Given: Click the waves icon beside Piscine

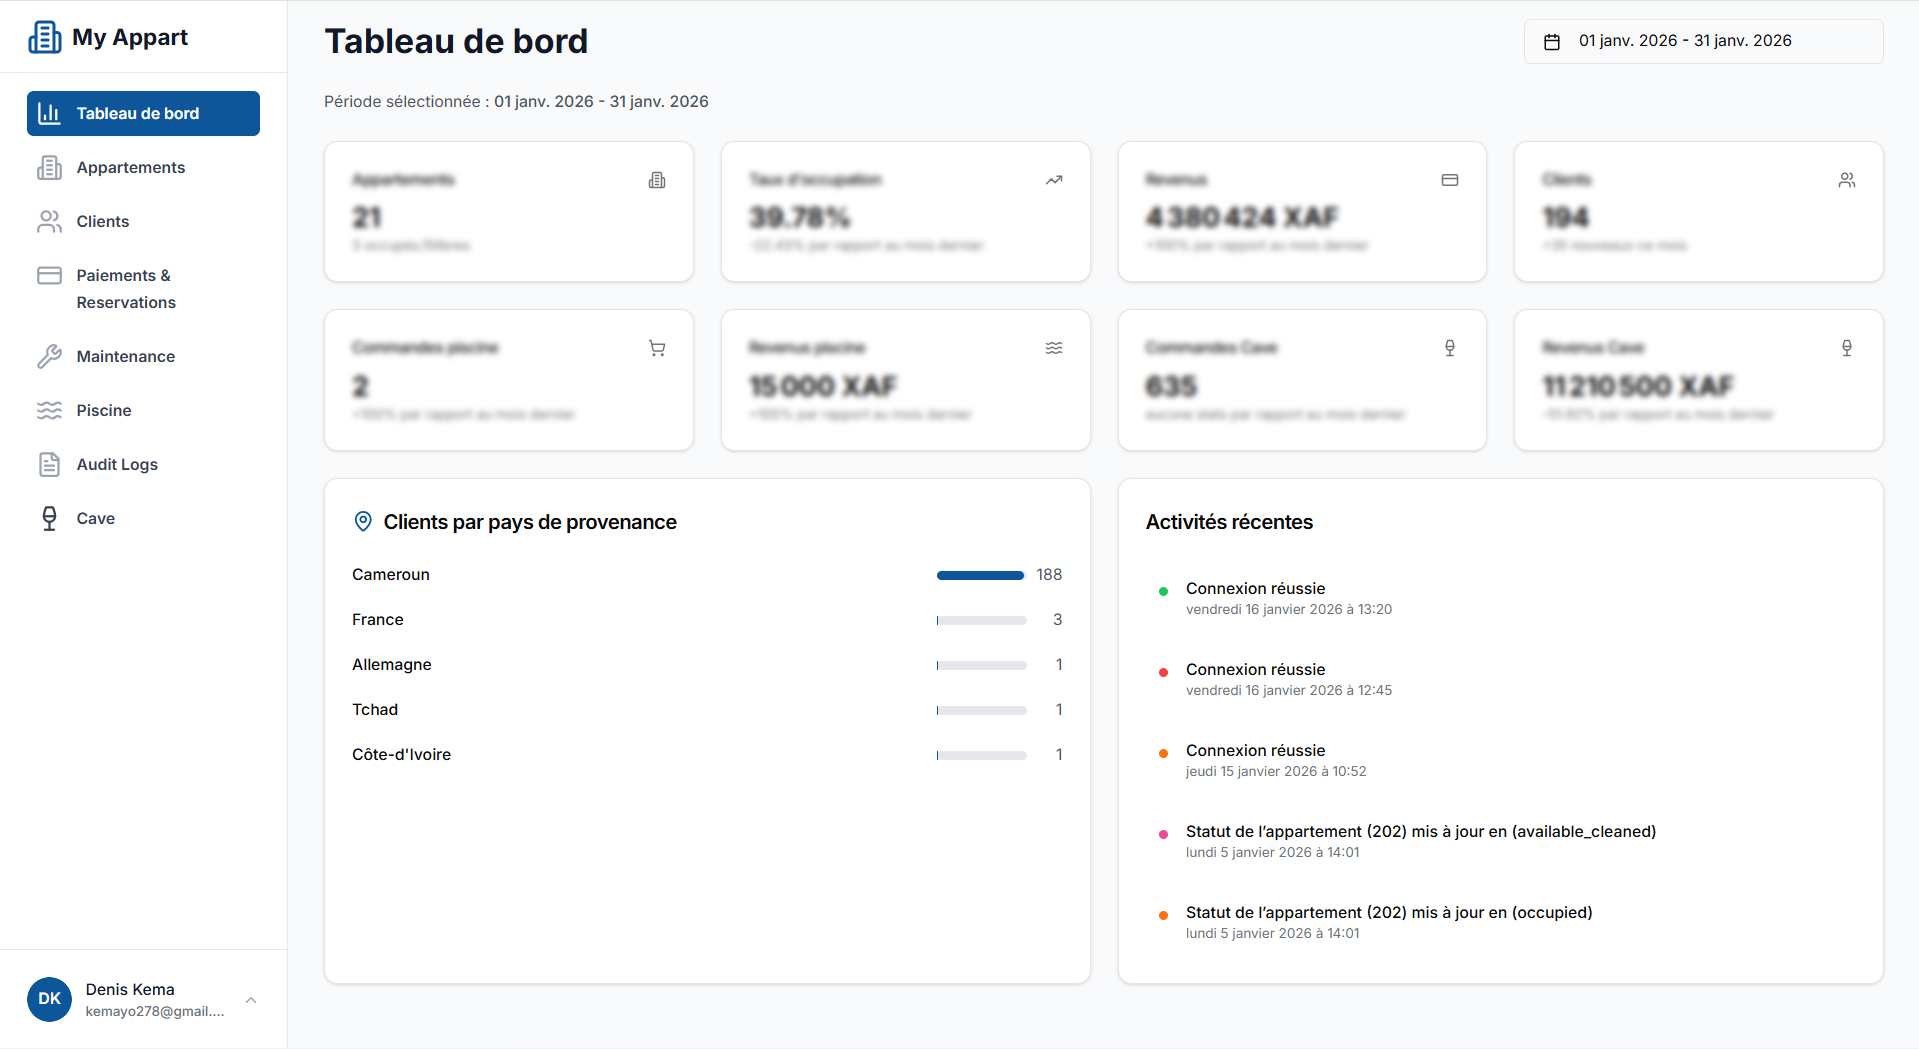Looking at the screenshot, I should [x=49, y=411].
